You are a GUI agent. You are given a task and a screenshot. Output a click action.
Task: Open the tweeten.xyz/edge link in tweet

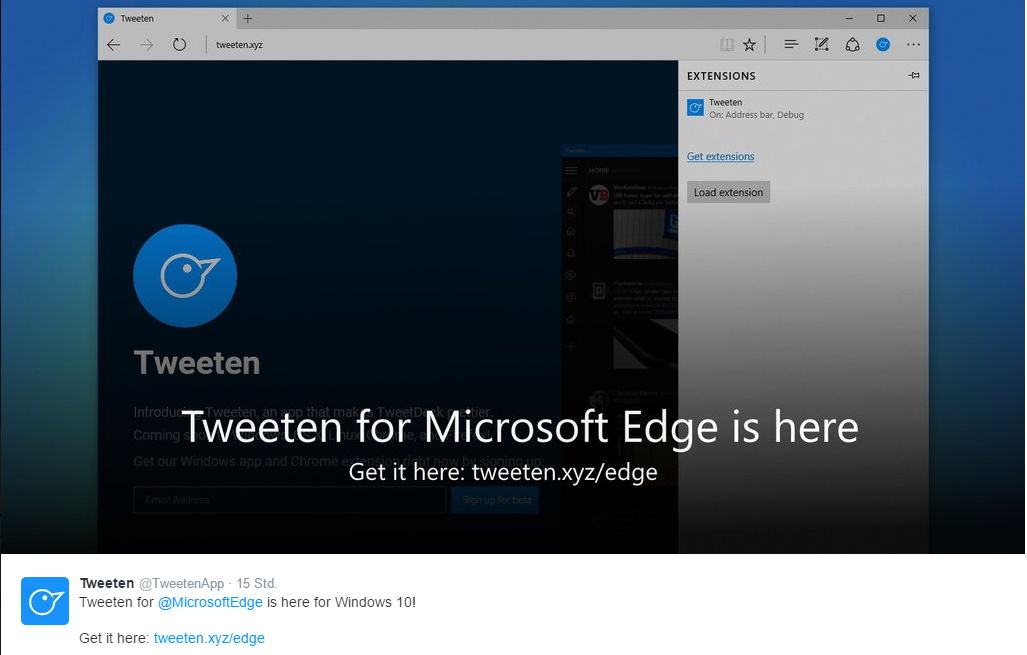click(209, 638)
